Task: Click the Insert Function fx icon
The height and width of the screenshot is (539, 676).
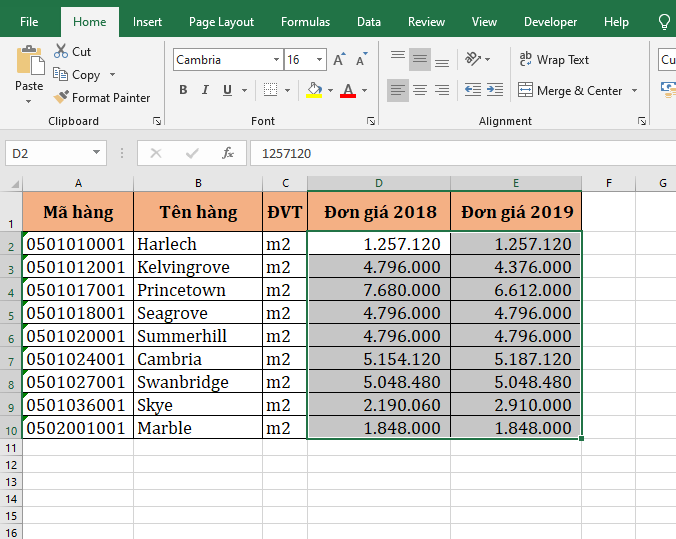Action: tap(228, 153)
